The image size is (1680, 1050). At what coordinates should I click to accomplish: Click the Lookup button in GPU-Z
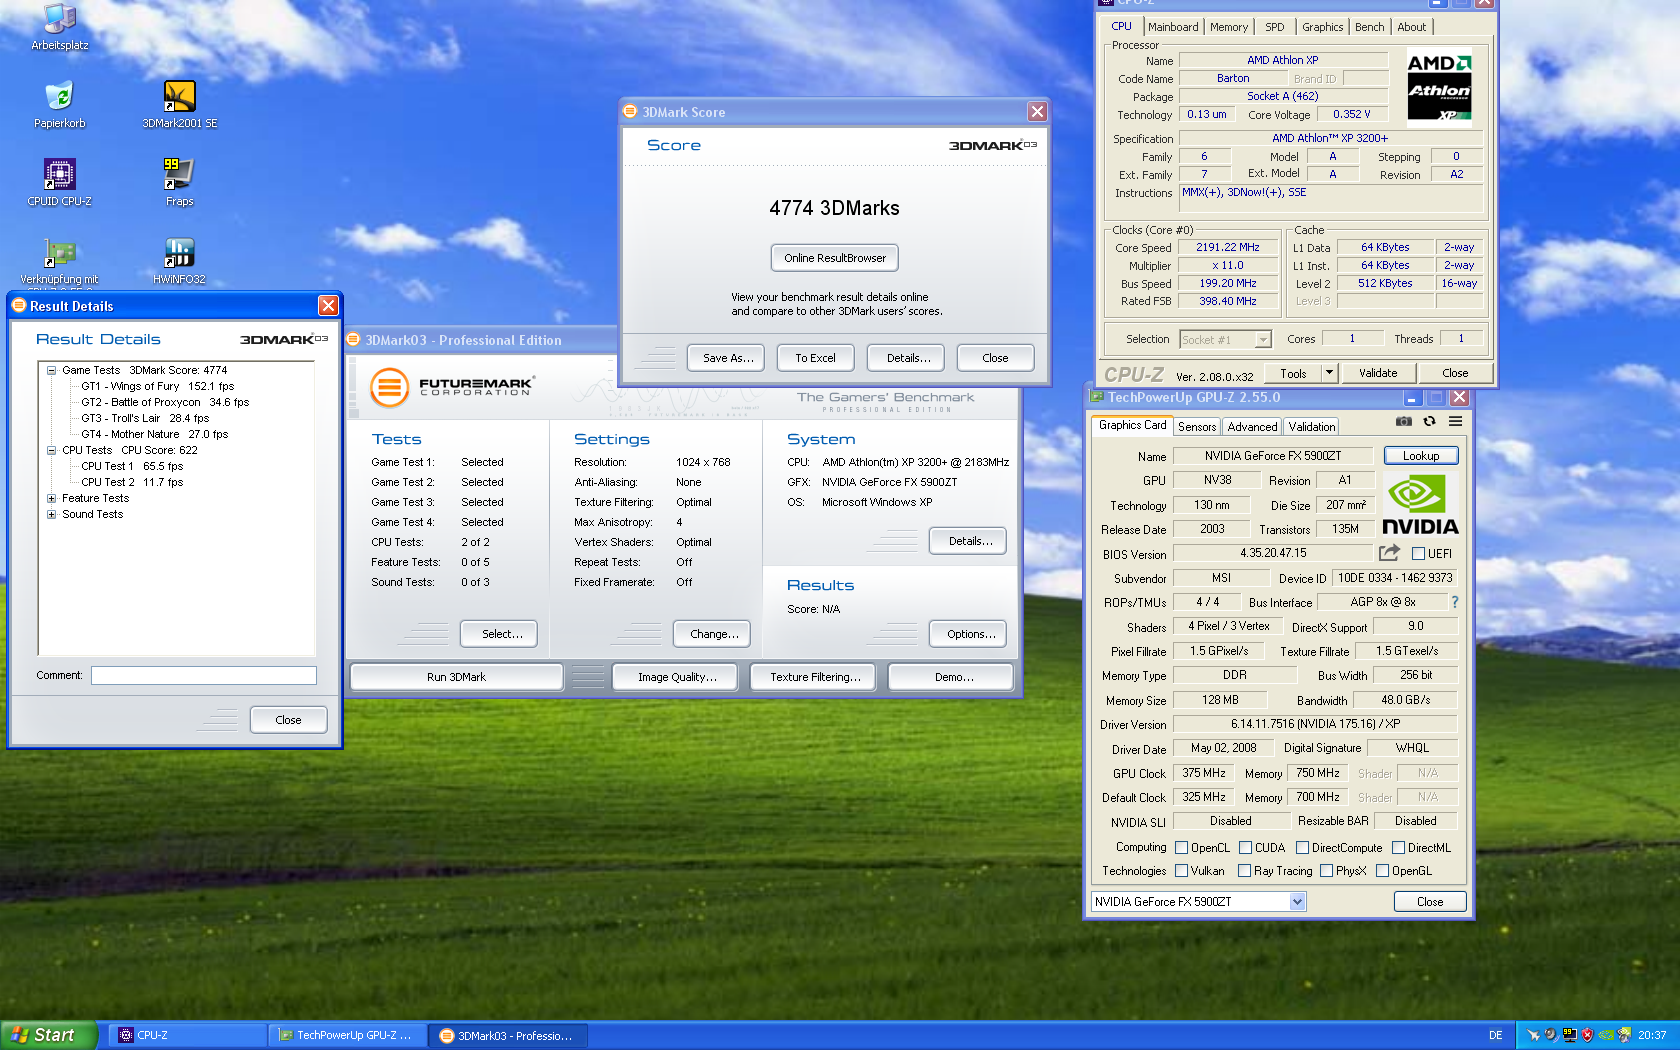coord(1421,456)
